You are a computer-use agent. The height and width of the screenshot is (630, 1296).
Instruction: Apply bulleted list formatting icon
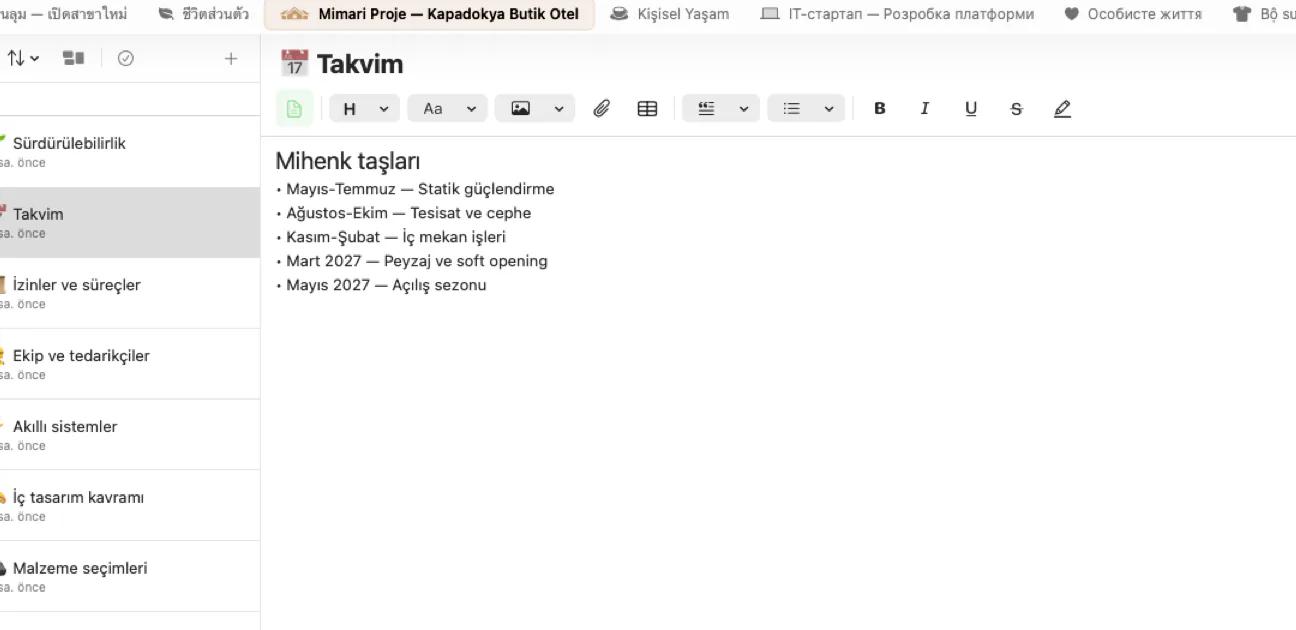click(792, 109)
